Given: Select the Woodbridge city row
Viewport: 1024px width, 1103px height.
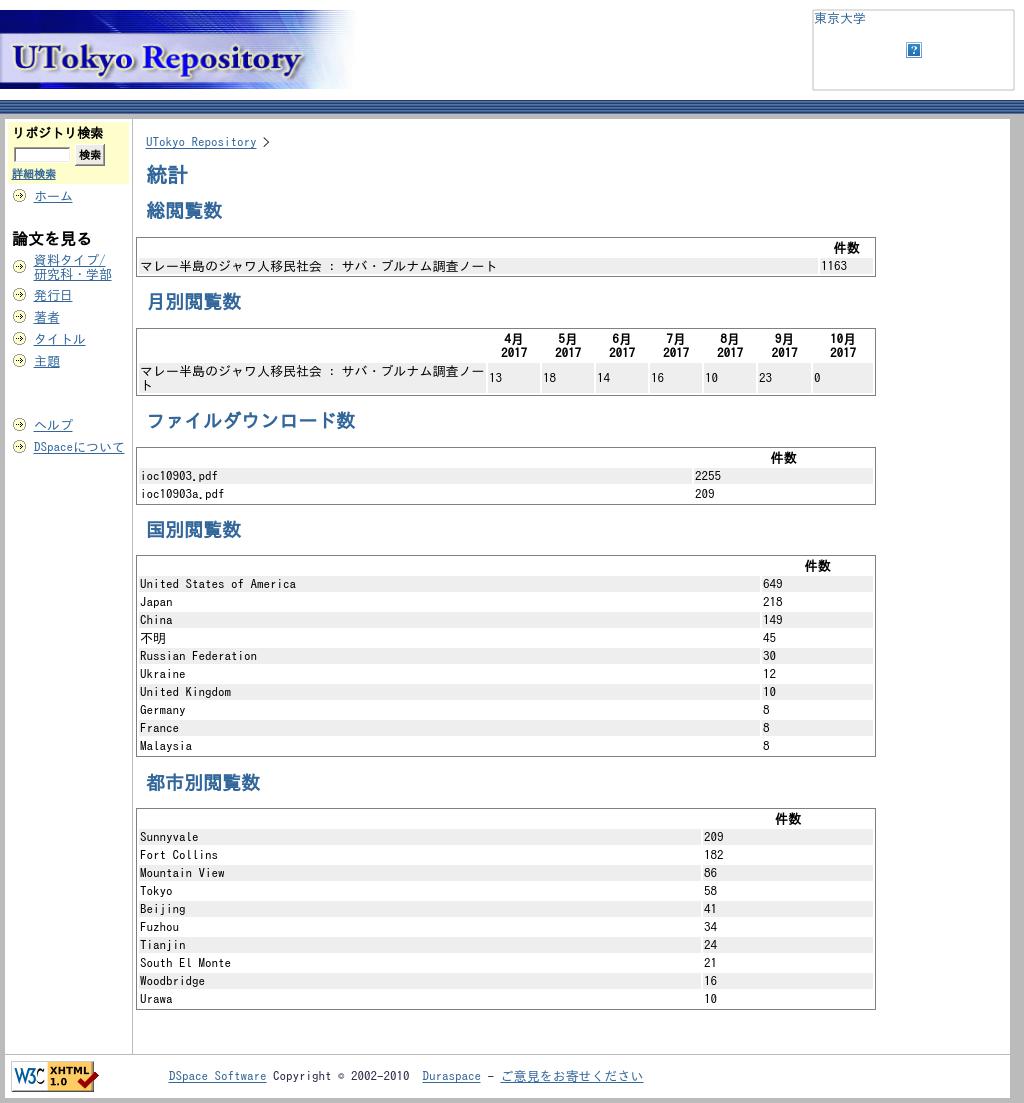Looking at the screenshot, I should pyautogui.click(x=506, y=981).
